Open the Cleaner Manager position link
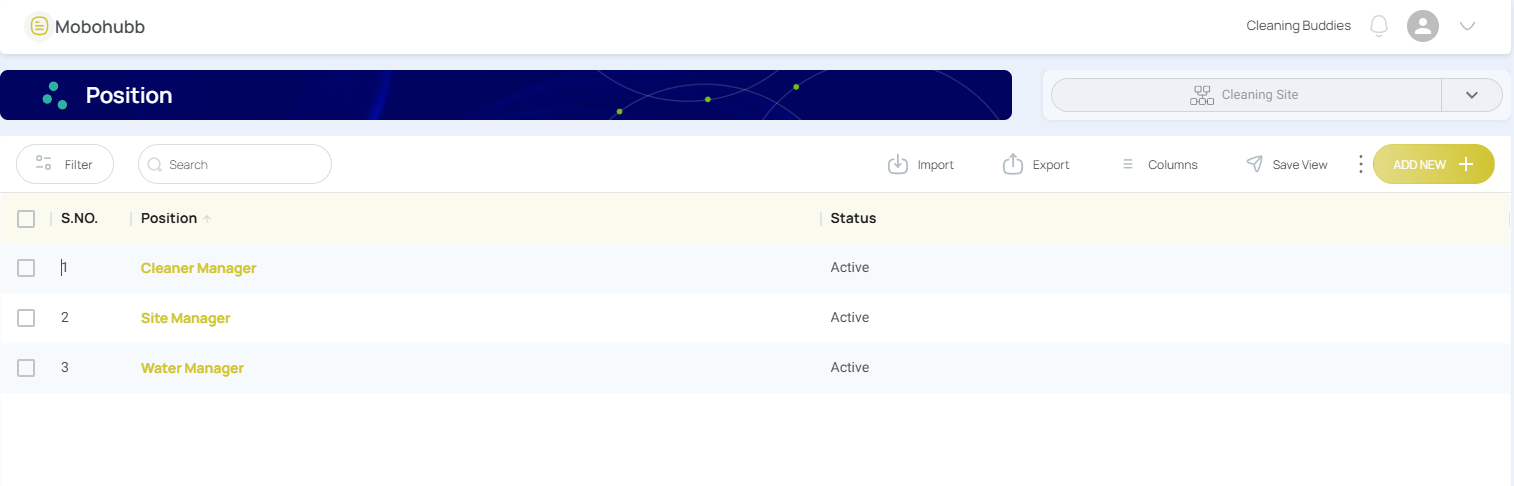The image size is (1514, 486). pyautogui.click(x=198, y=268)
